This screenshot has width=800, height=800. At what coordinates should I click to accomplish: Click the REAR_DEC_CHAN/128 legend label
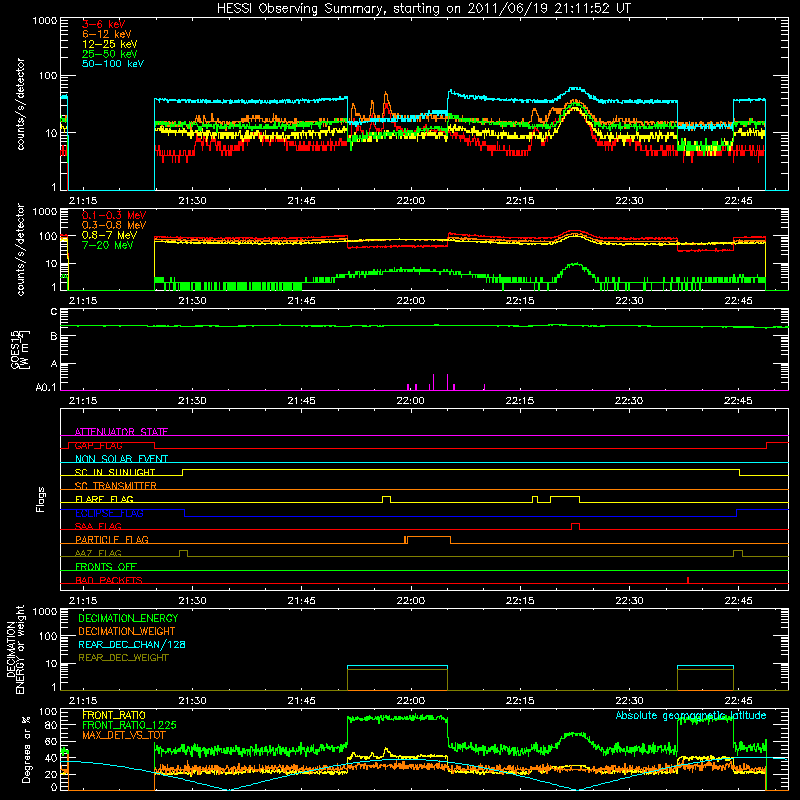pos(132,644)
